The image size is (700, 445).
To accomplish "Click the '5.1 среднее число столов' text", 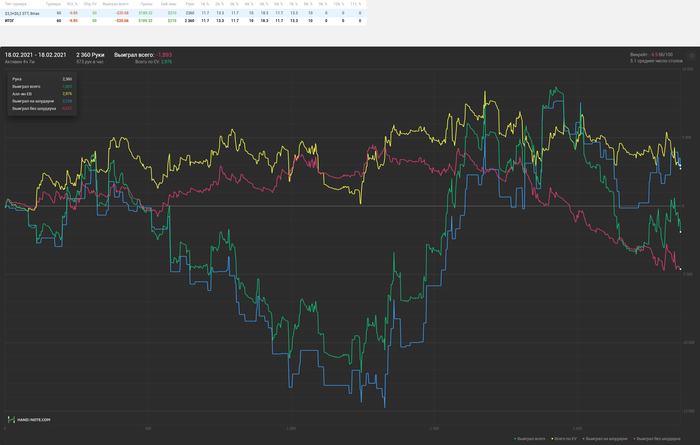I will [x=656, y=61].
